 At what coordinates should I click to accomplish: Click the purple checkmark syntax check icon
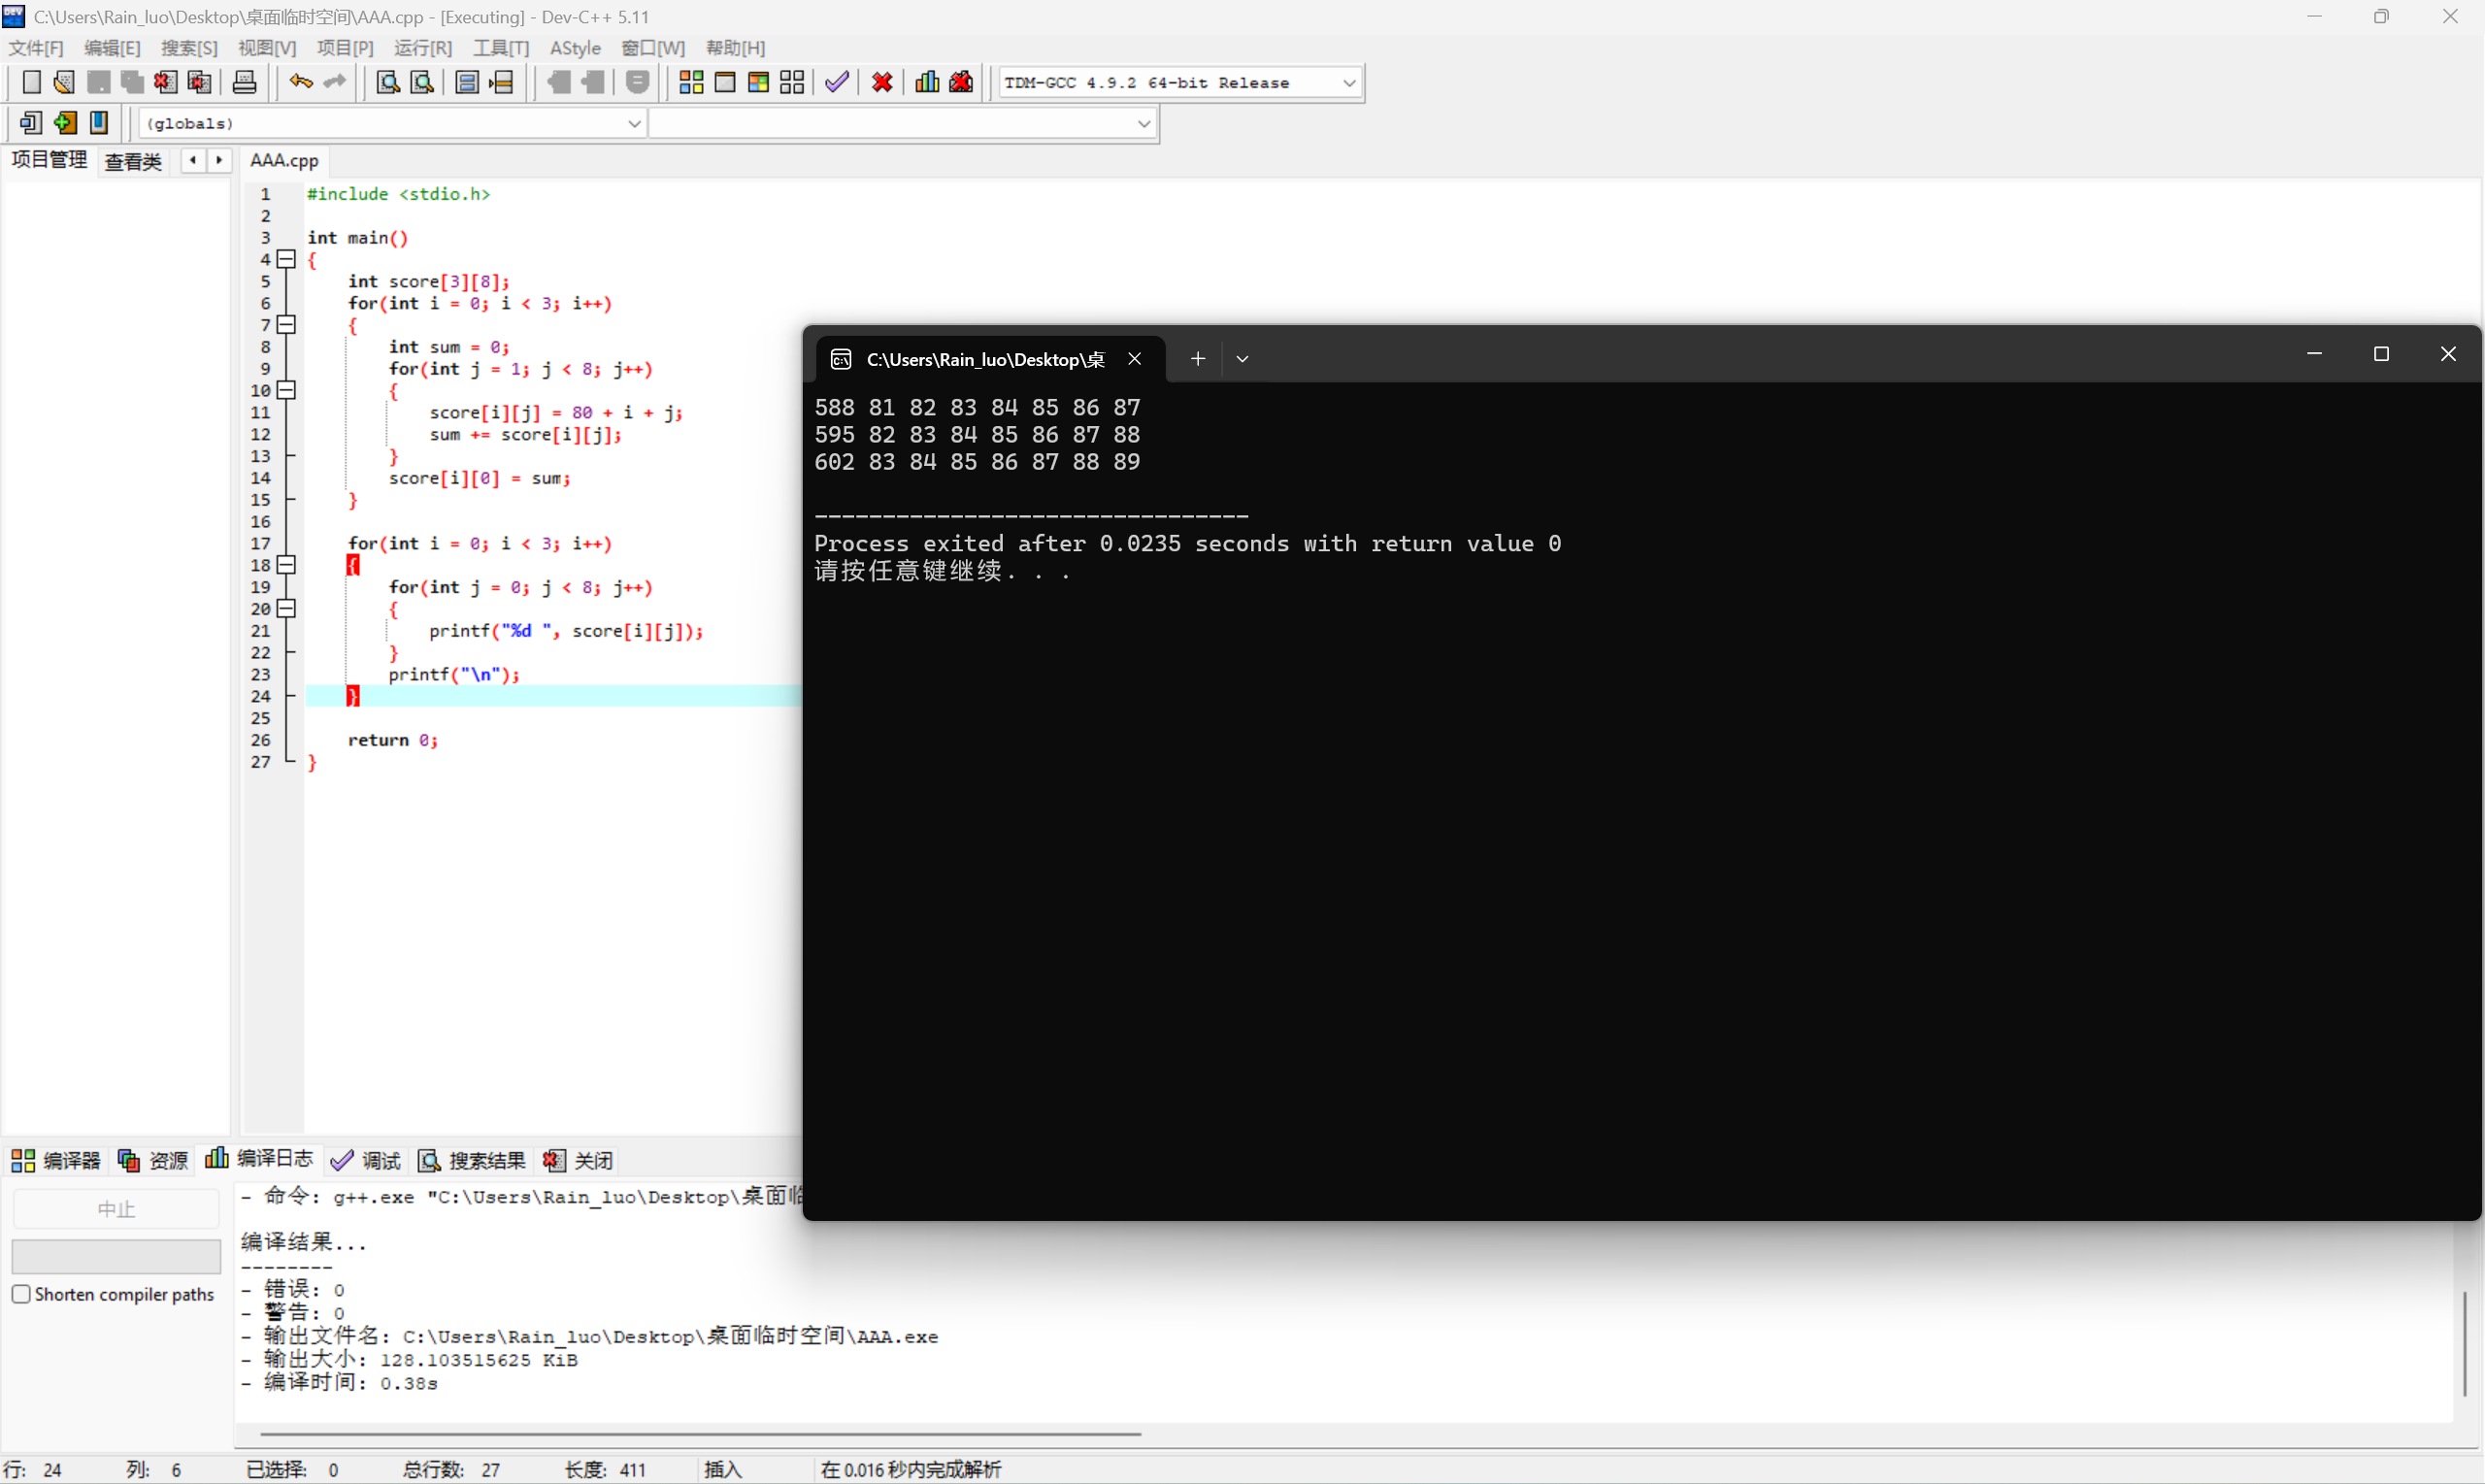837,82
